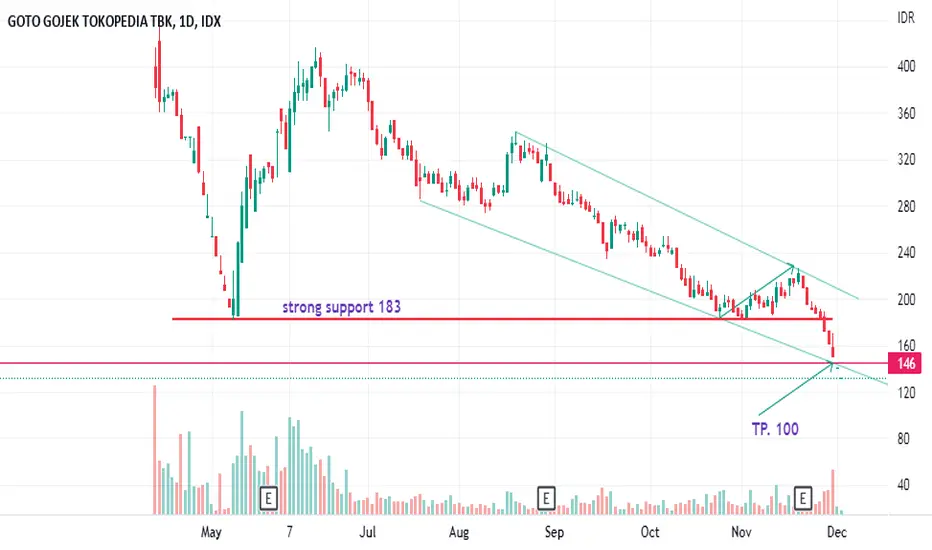Viewport: 932px width, 550px height.
Task: Click the Nov date axis label
Action: (x=741, y=532)
